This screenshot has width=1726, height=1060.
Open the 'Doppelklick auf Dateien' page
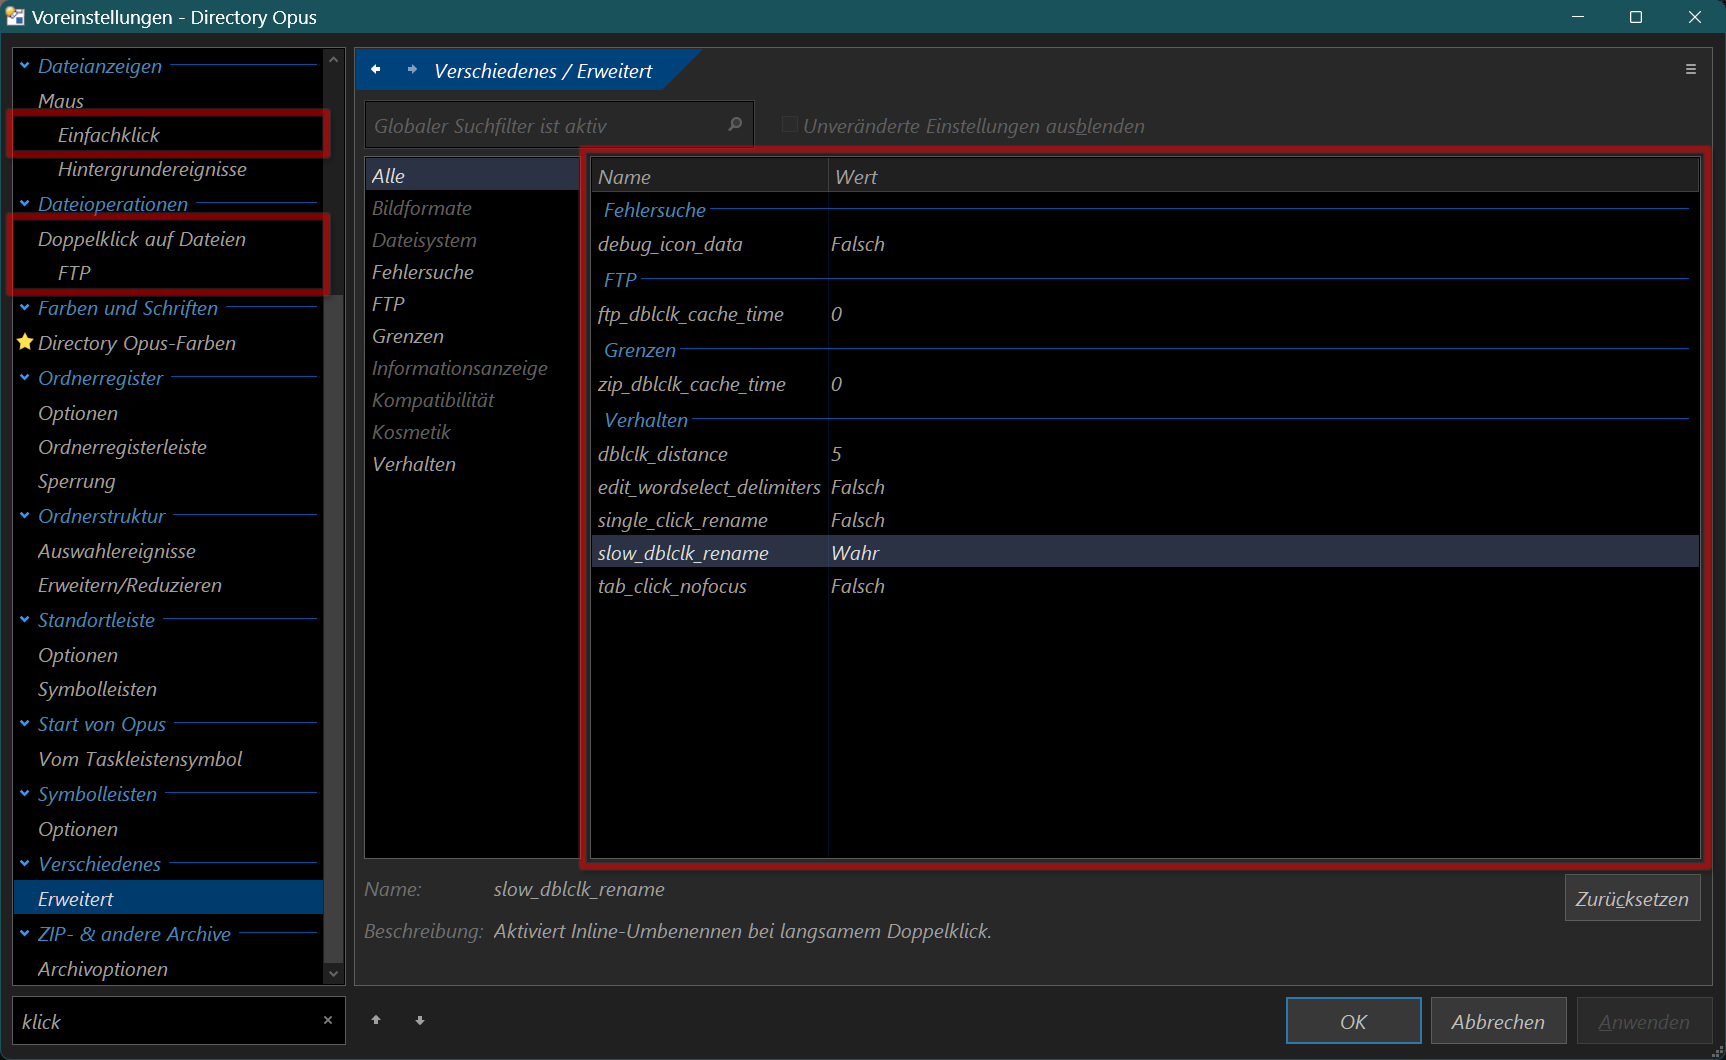coord(168,239)
